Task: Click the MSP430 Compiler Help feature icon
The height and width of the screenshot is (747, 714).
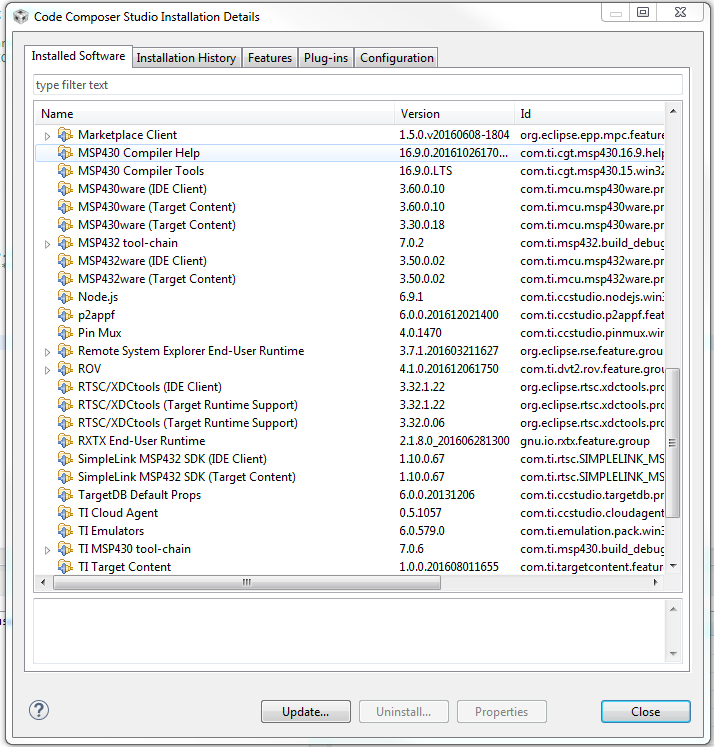Action: (x=65, y=153)
